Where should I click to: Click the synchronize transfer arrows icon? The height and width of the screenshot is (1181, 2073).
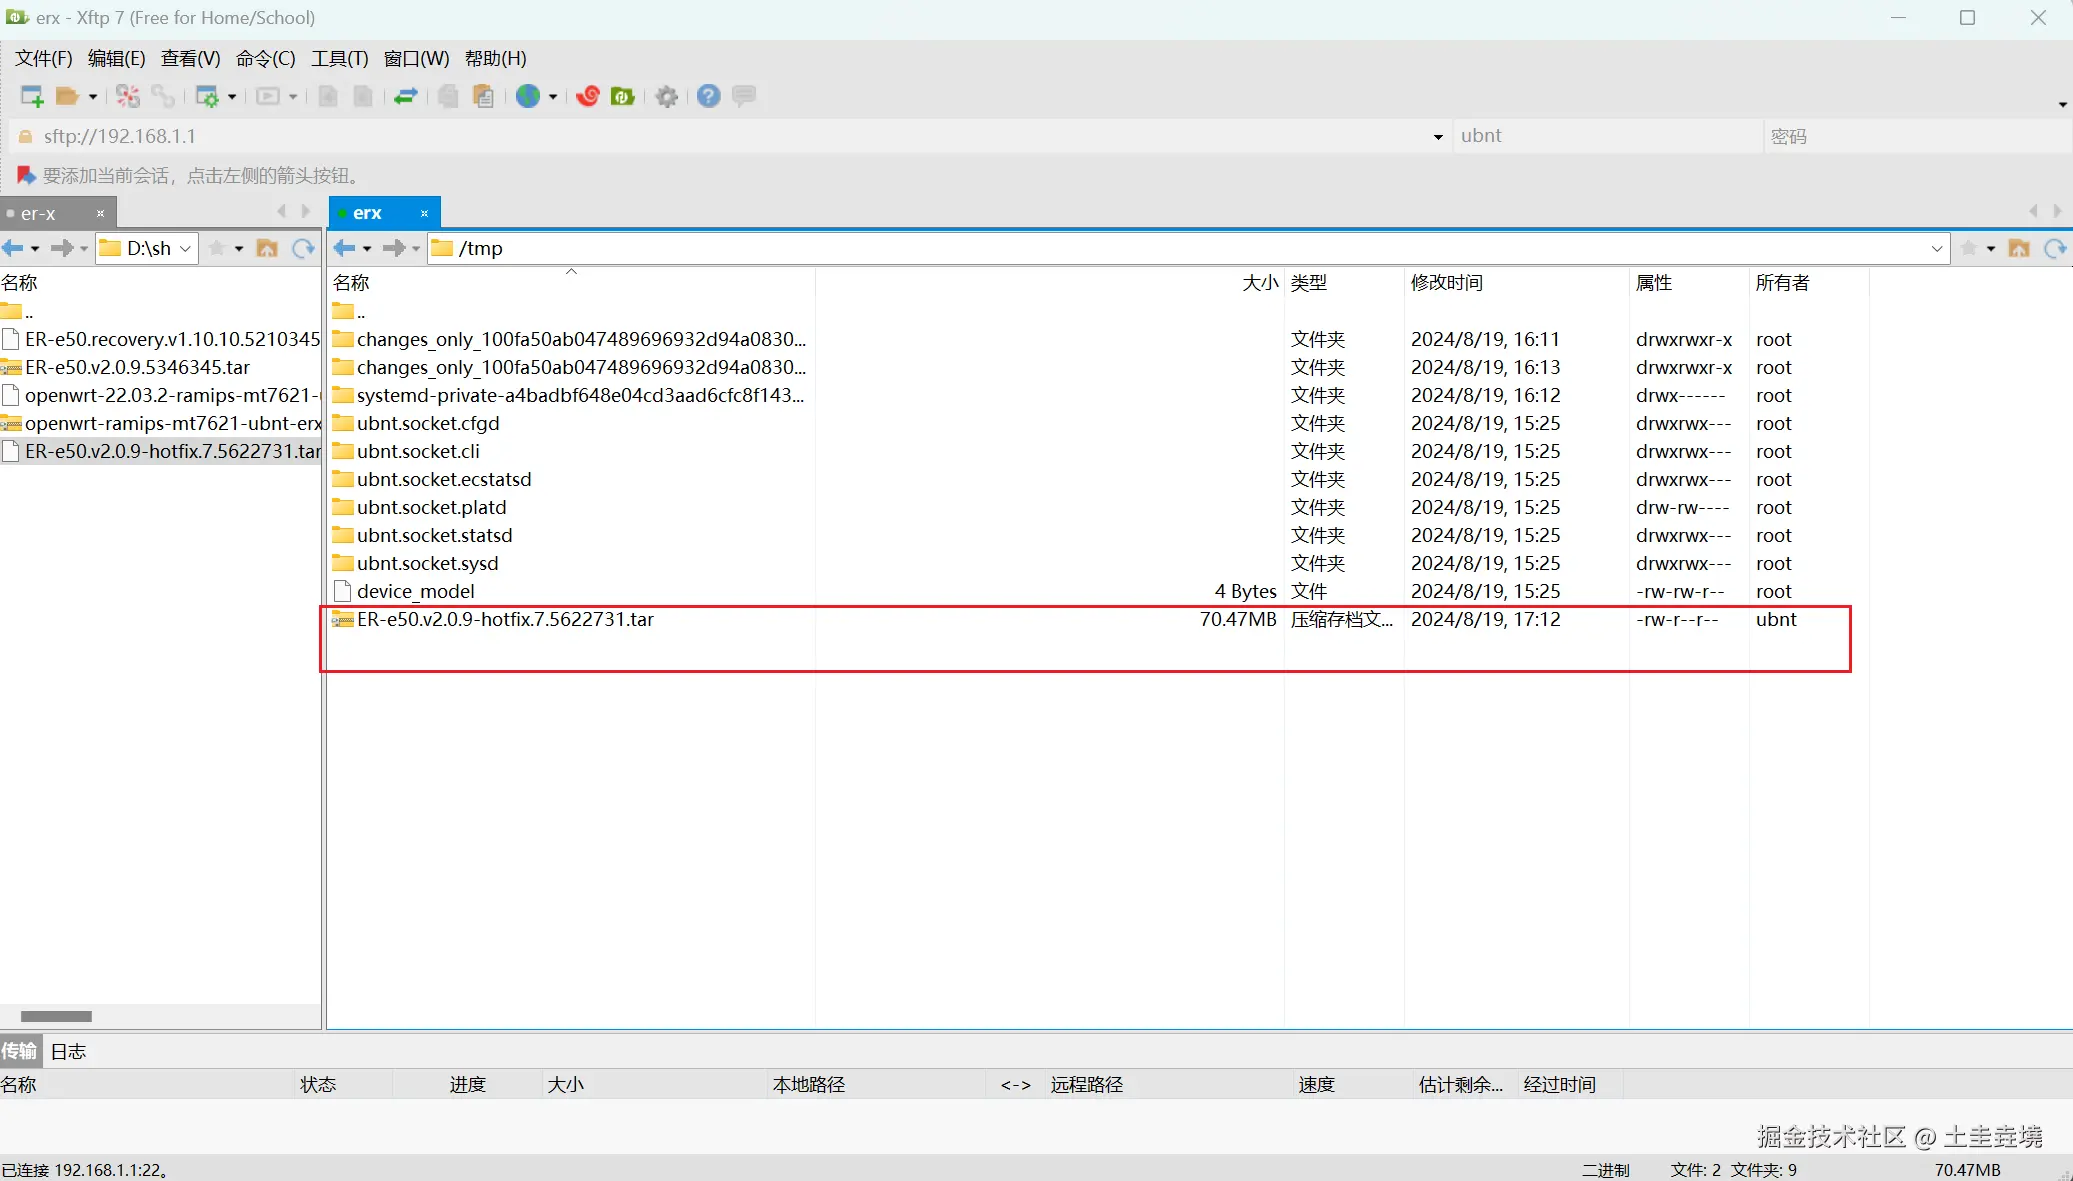(x=405, y=96)
